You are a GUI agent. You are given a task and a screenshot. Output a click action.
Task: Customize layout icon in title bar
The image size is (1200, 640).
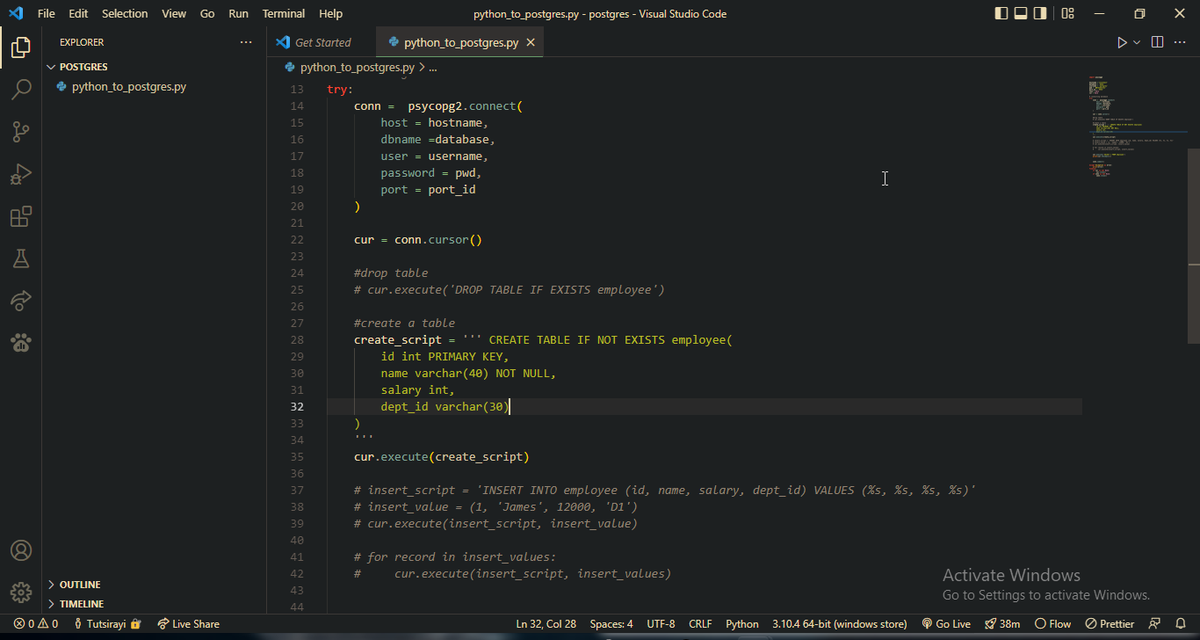(1067, 13)
